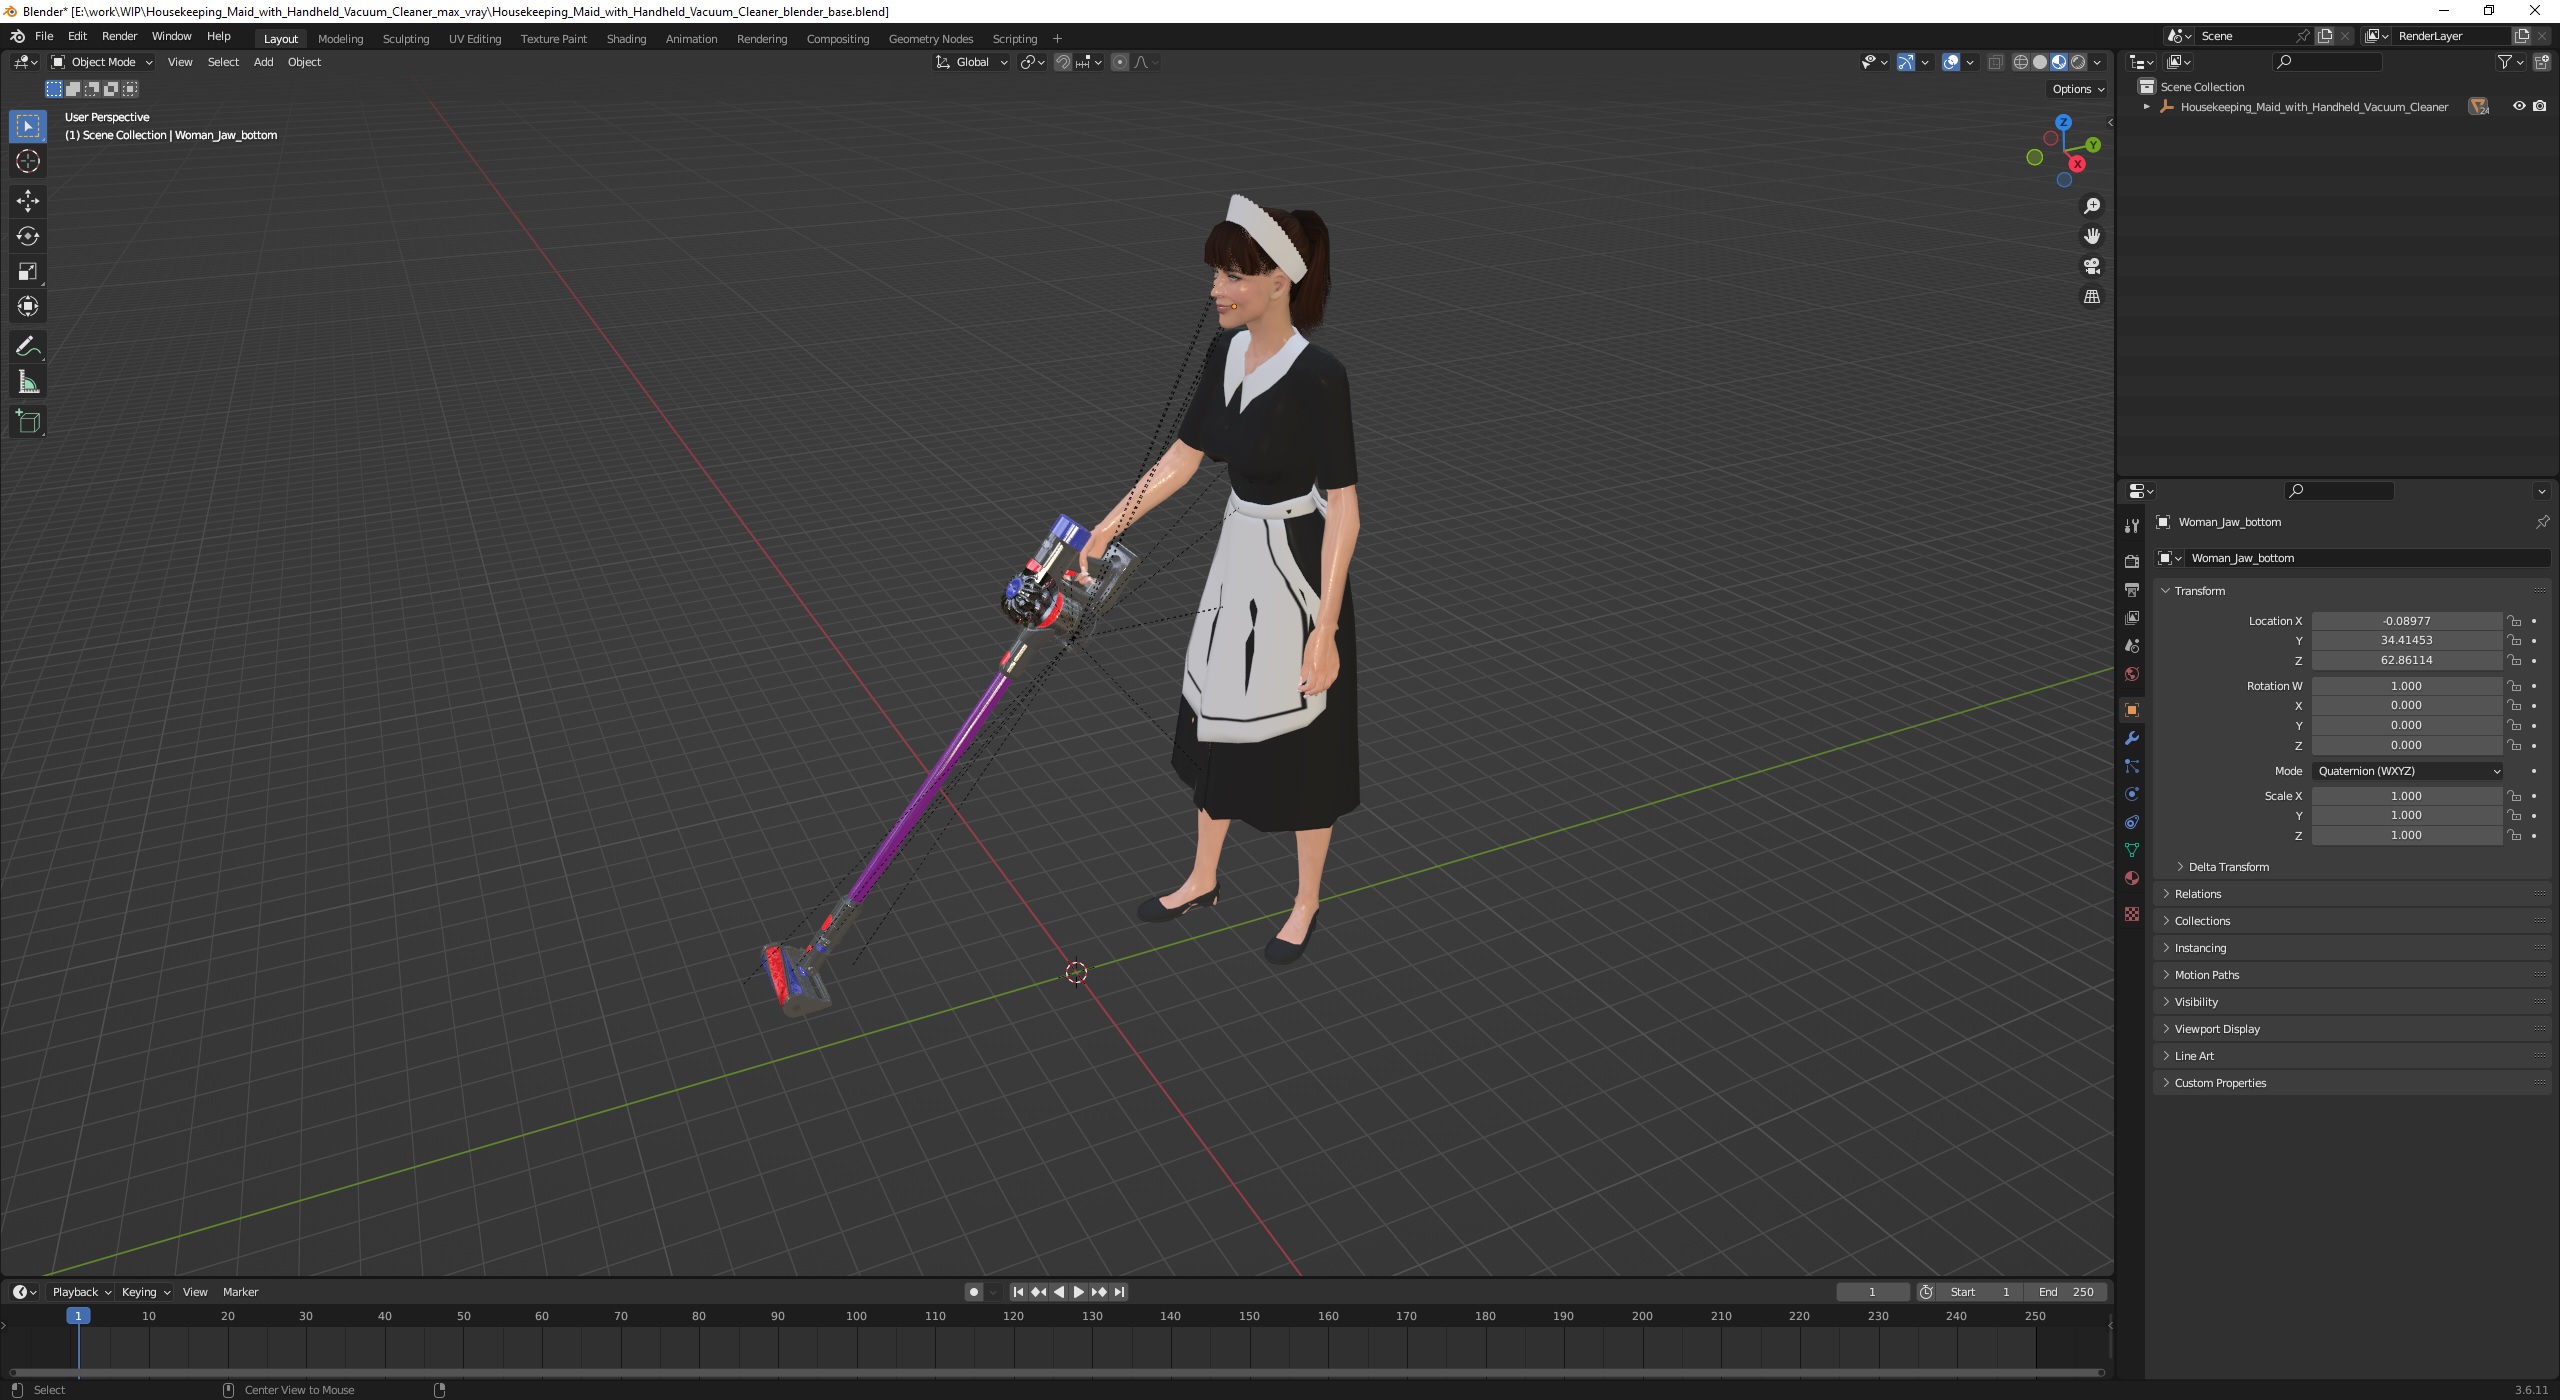Toggle the Location X lock icon
Image resolution: width=2560 pixels, height=1400 pixels.
click(x=2514, y=621)
